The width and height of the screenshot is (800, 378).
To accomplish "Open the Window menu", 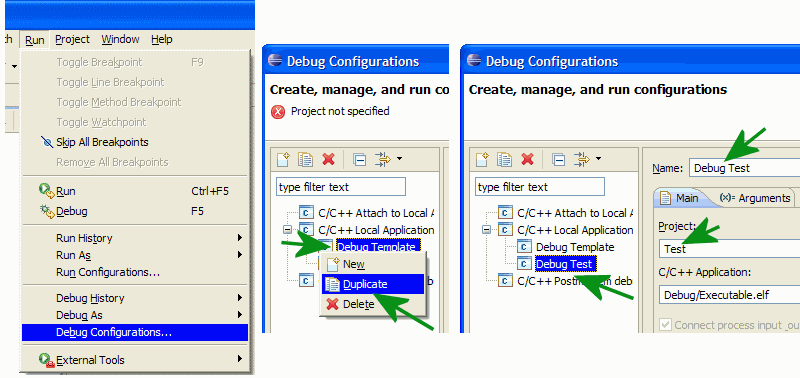I will (120, 39).
